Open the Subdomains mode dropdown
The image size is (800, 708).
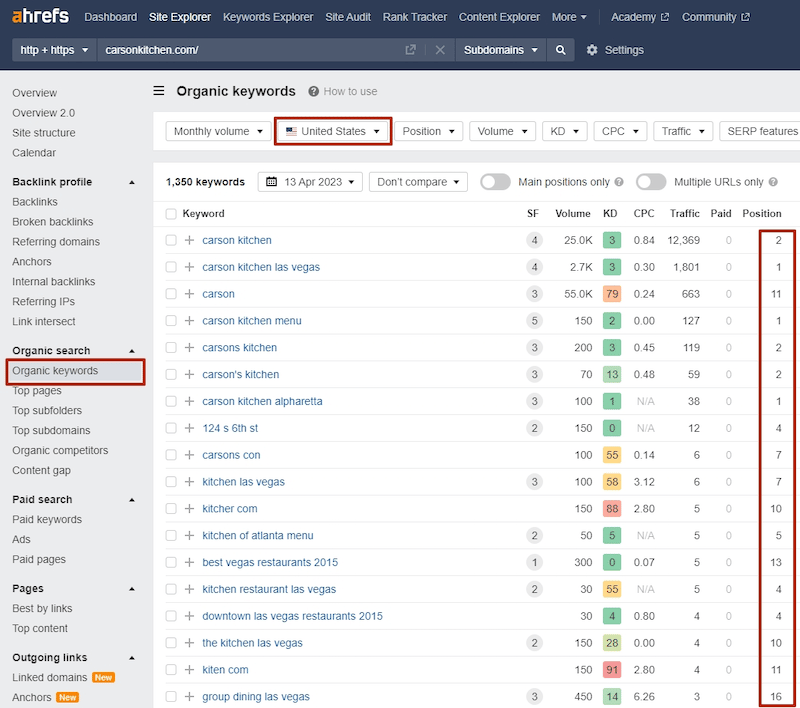[501, 50]
